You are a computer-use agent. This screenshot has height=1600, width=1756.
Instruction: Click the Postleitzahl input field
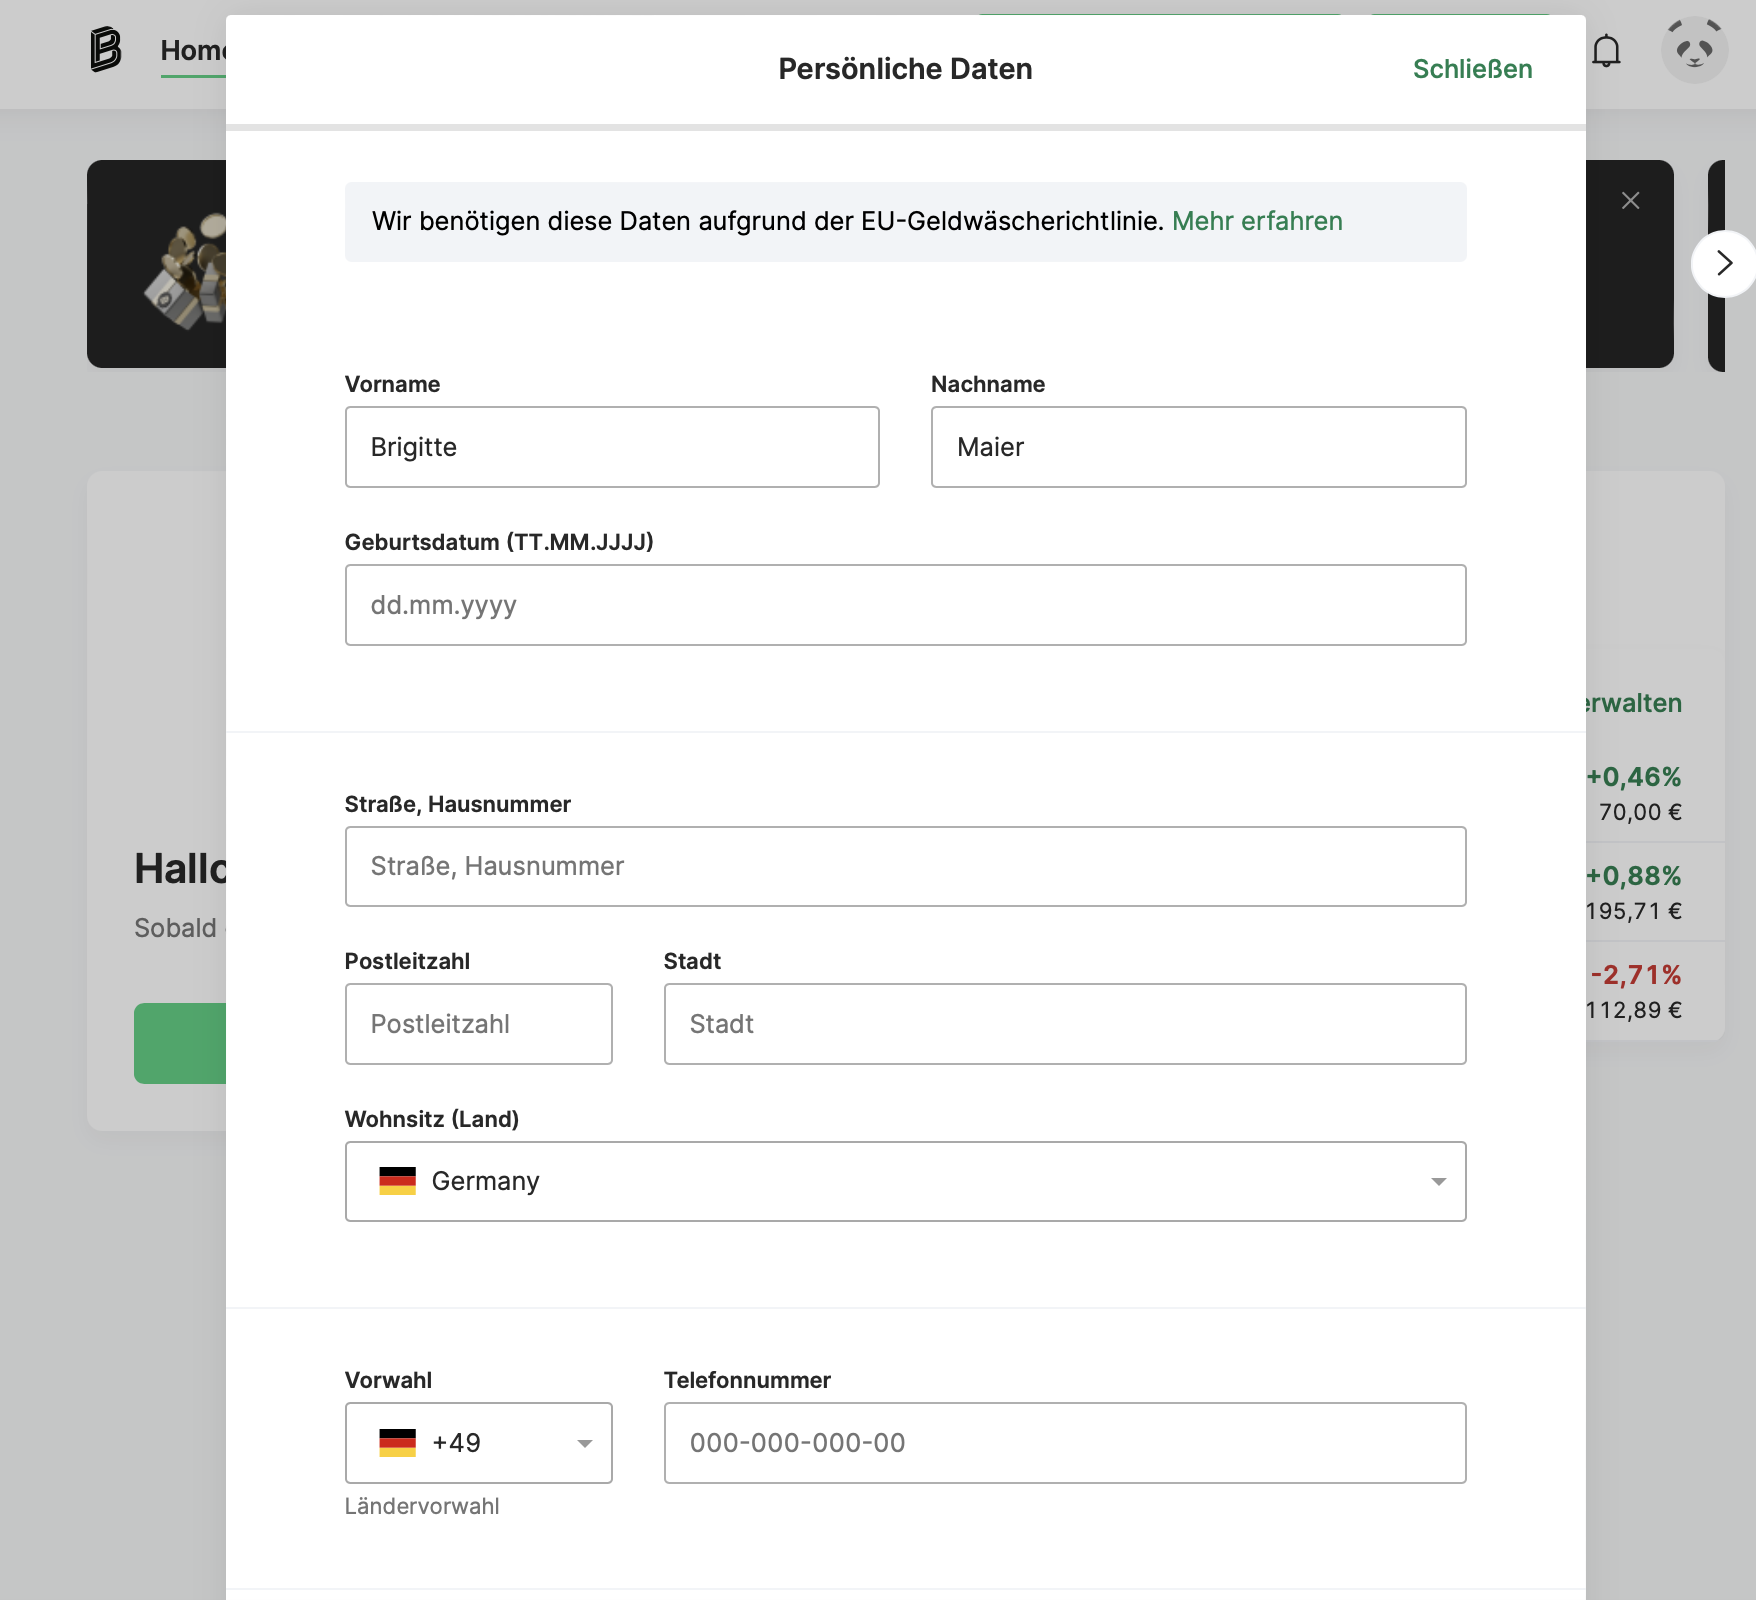pyautogui.click(x=478, y=1024)
